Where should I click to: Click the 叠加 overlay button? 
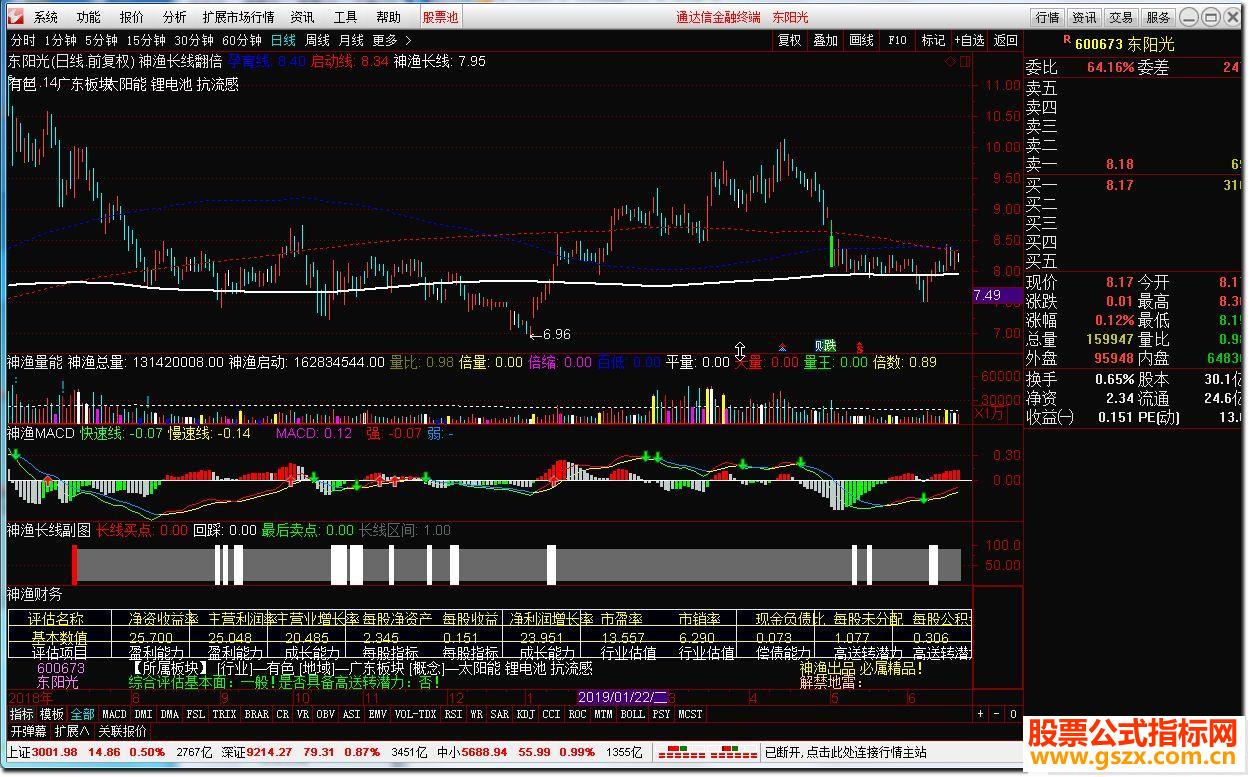tap(826, 40)
